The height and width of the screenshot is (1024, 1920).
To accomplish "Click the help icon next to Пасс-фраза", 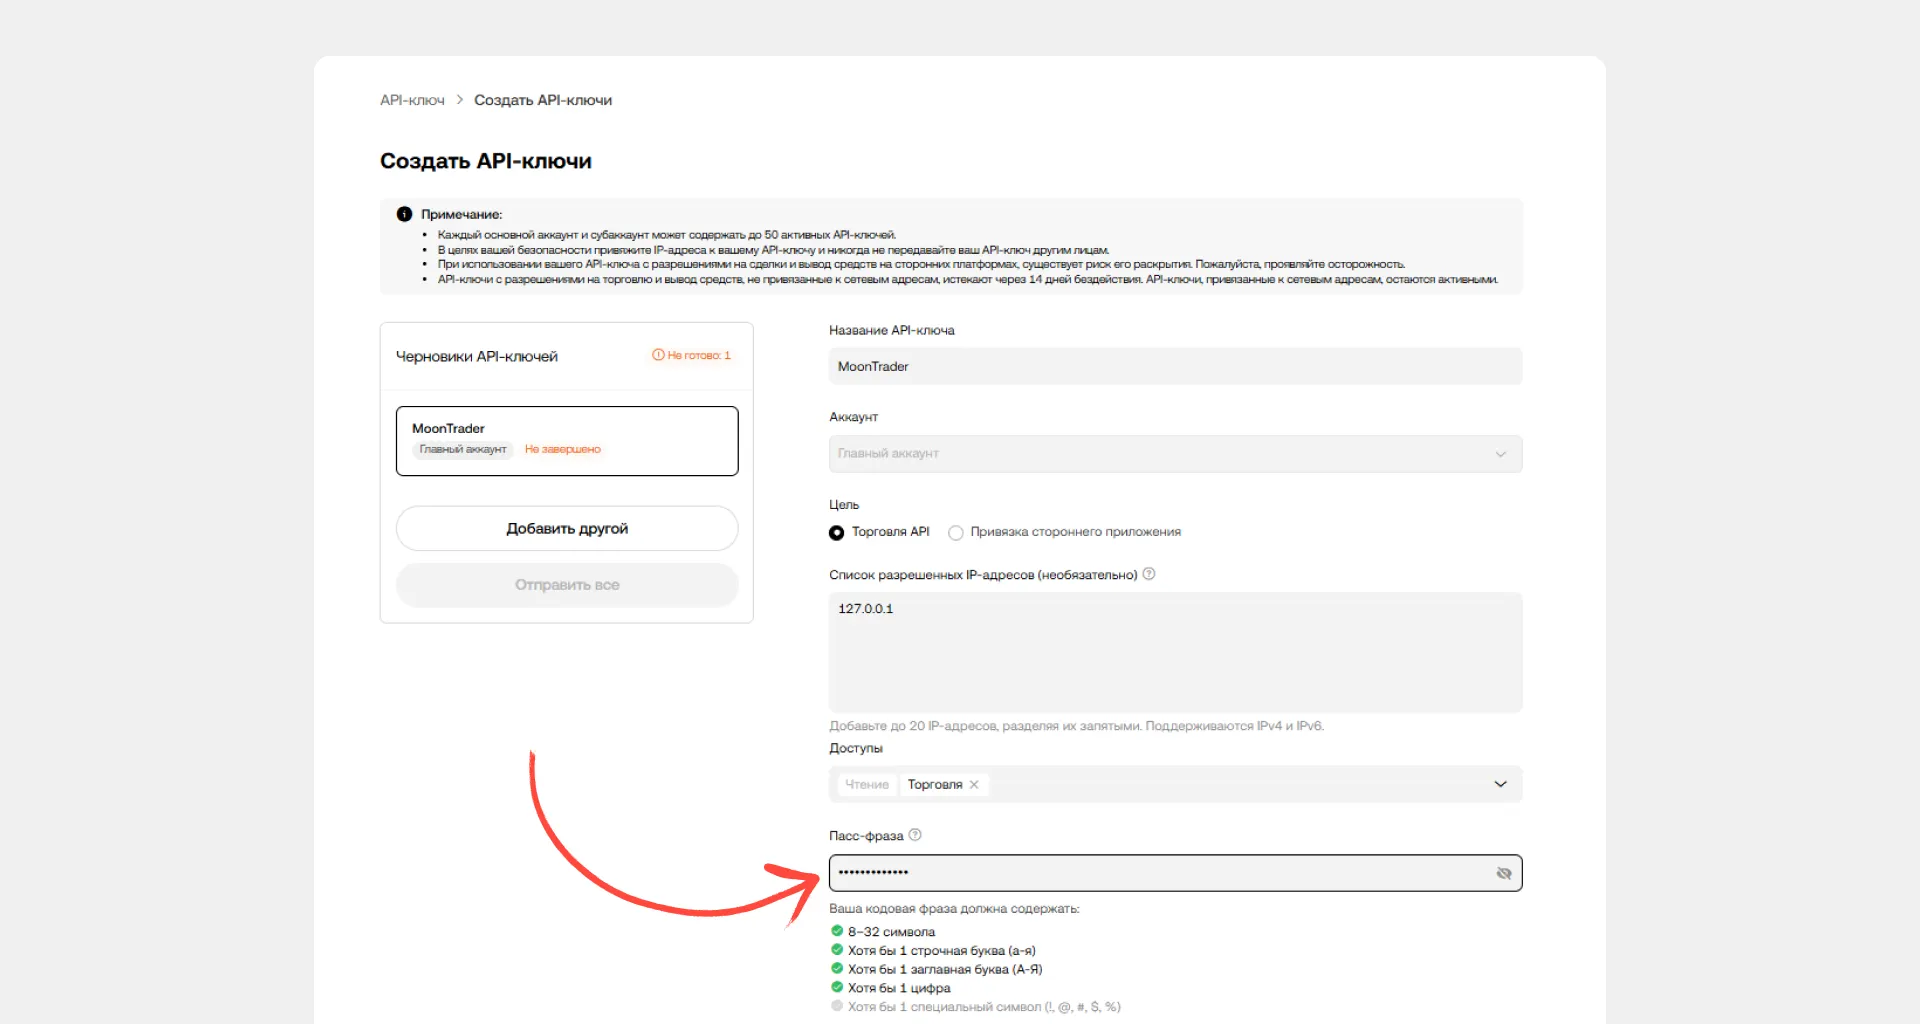I will (x=914, y=835).
